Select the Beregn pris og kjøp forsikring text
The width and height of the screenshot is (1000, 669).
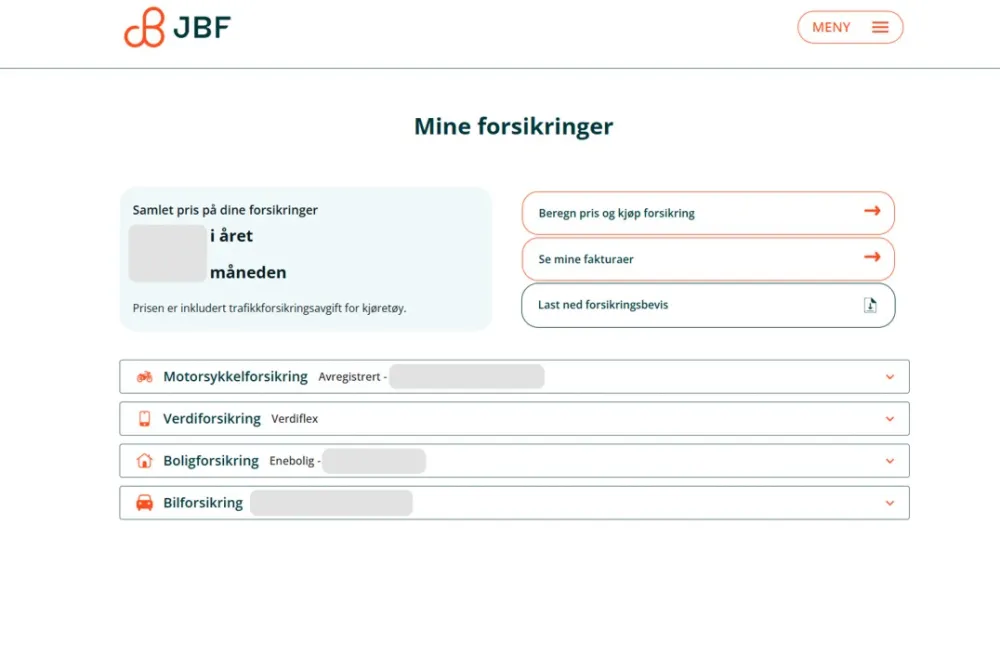tap(616, 213)
